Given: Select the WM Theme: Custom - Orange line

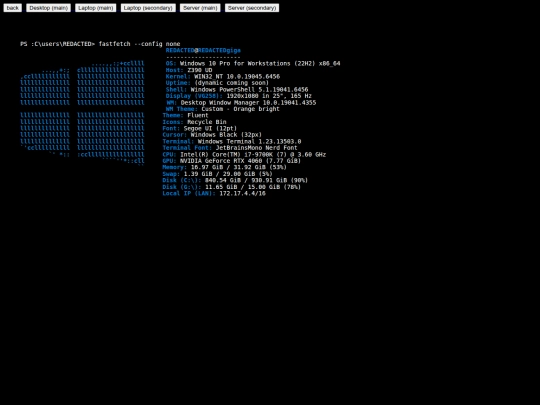Looking at the screenshot, I should click(x=222, y=109).
